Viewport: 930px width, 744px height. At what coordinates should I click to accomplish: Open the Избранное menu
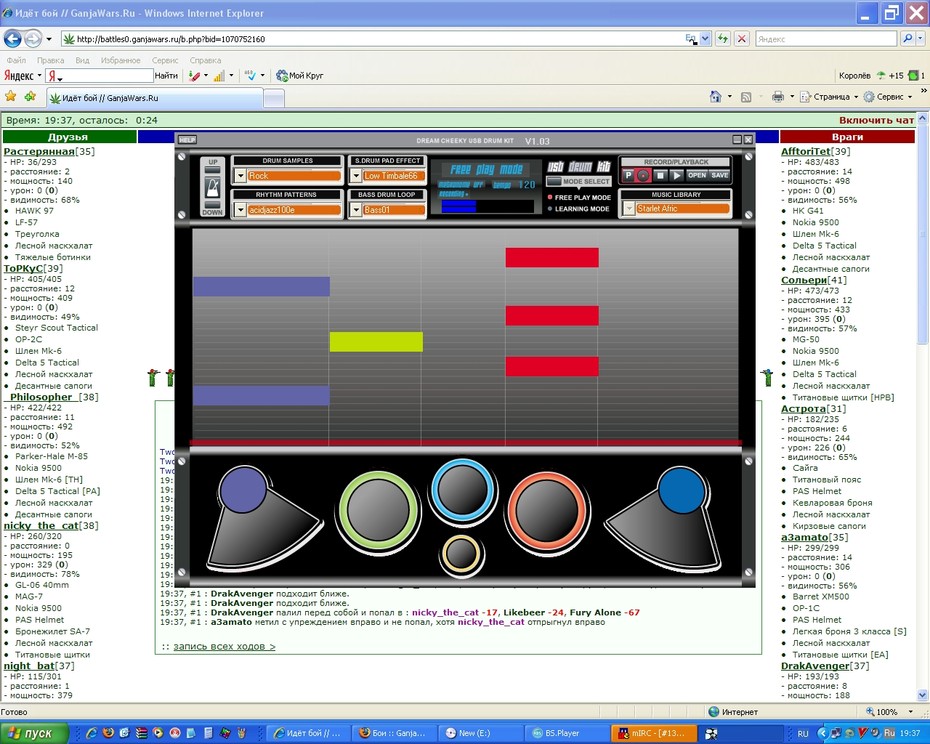(x=120, y=60)
